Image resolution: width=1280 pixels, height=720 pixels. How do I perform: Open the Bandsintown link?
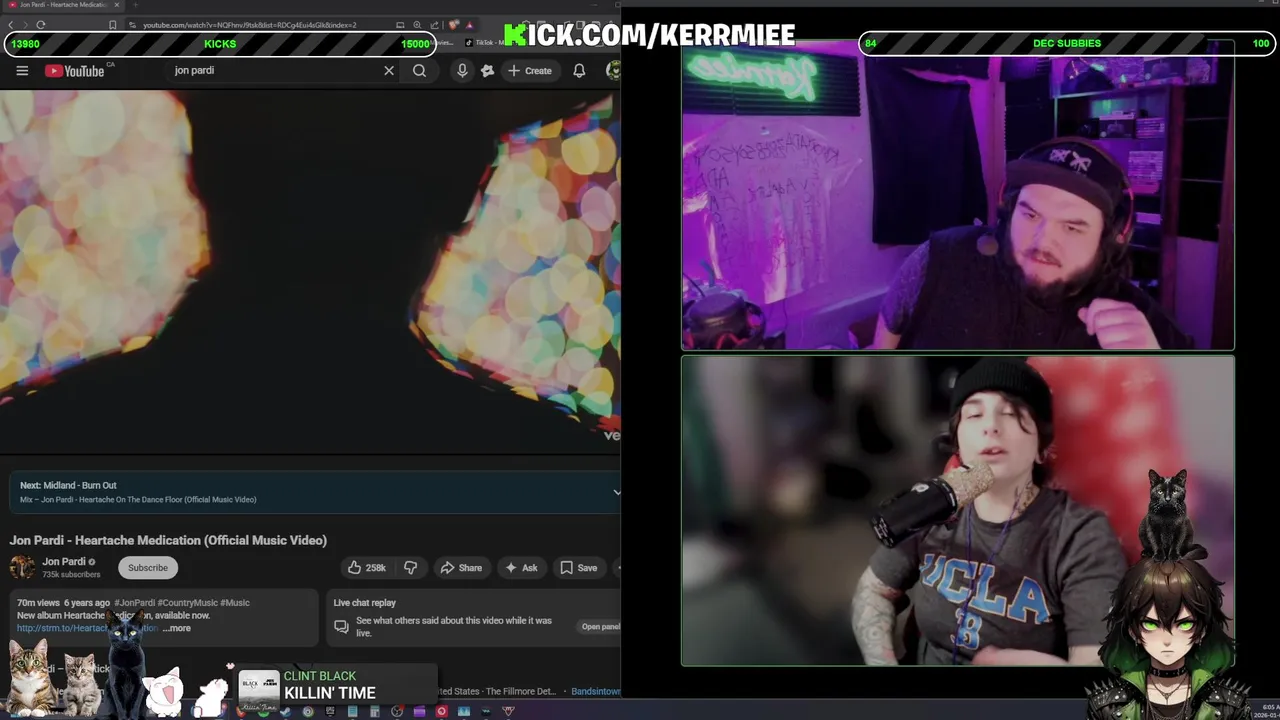[595, 691]
